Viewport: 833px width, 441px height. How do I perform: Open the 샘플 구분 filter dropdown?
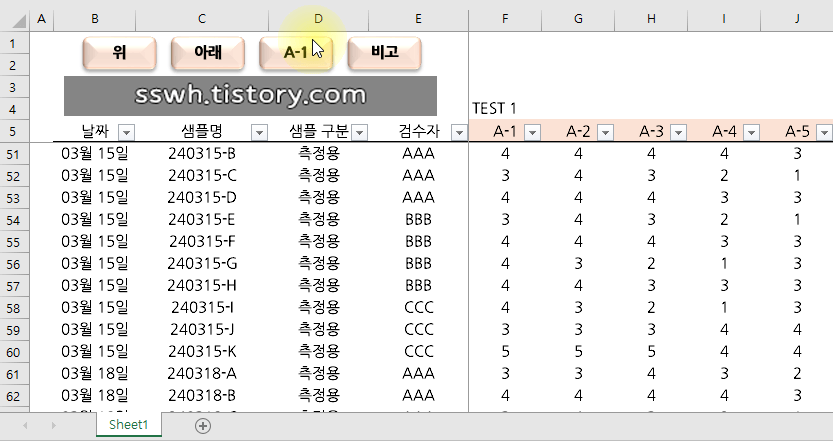tap(360, 132)
